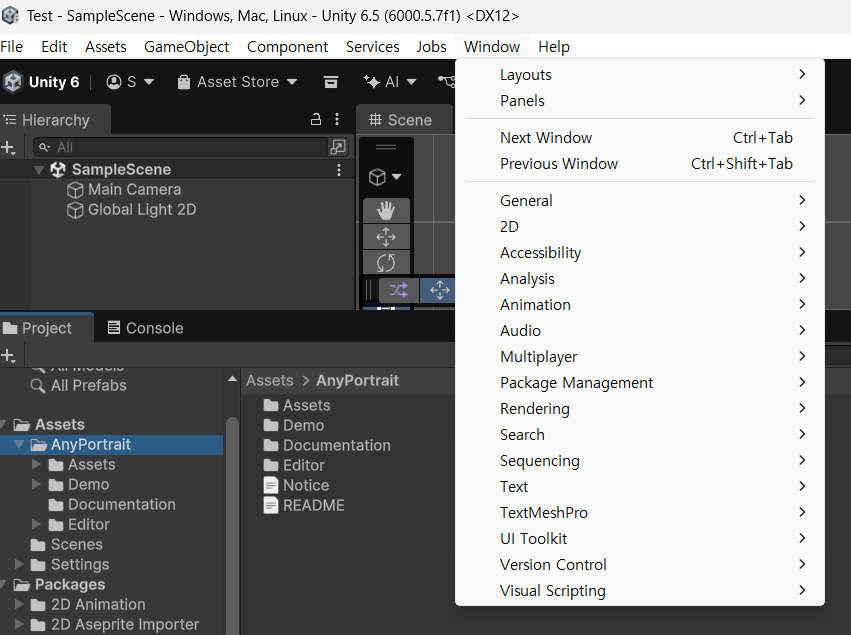This screenshot has width=851, height=635.
Task: Open the account S dropdown
Action: [x=130, y=82]
